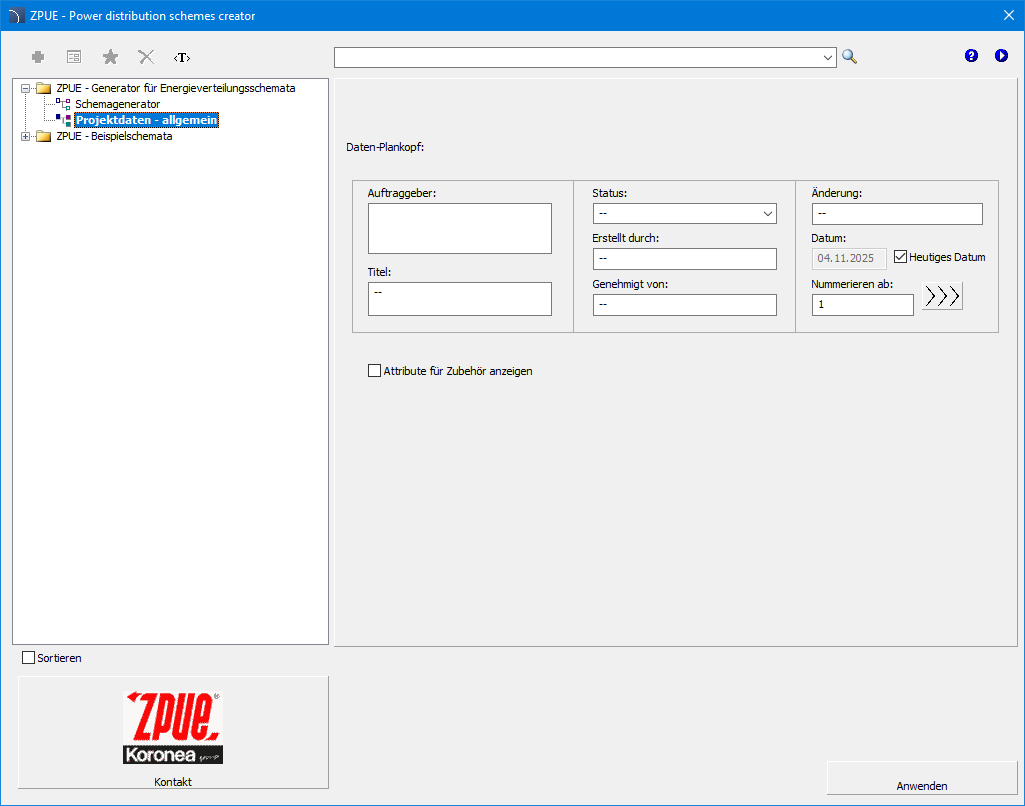The height and width of the screenshot is (806, 1025).
Task: Click the magnifying glass search icon
Action: (849, 57)
